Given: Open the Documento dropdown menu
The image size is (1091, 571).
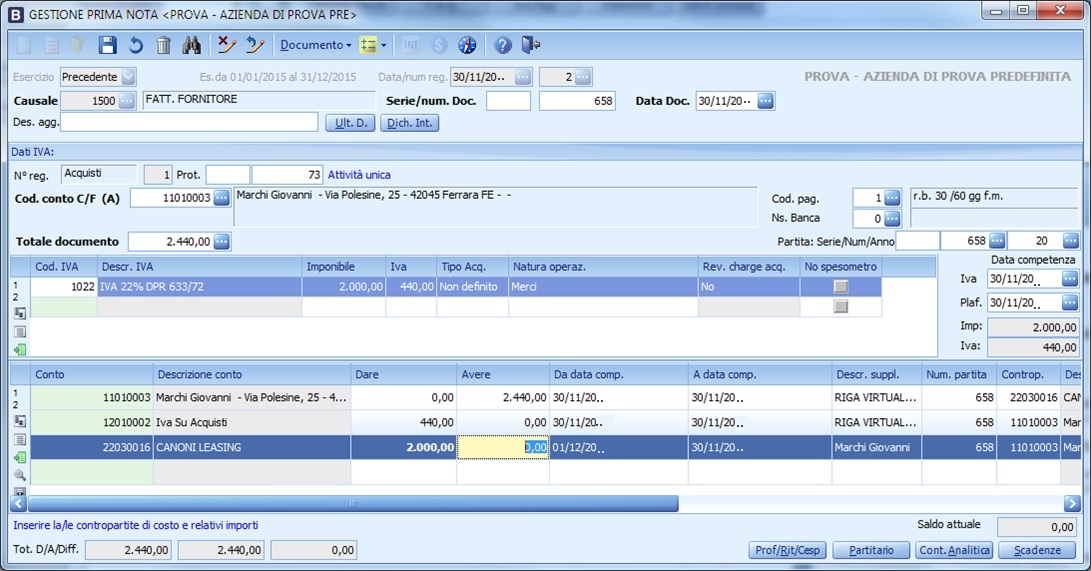Looking at the screenshot, I should (x=315, y=45).
